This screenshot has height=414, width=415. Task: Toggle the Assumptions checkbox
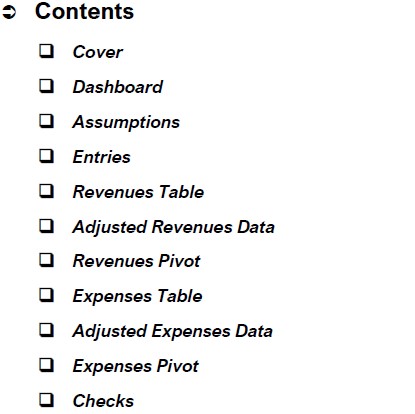[47, 121]
